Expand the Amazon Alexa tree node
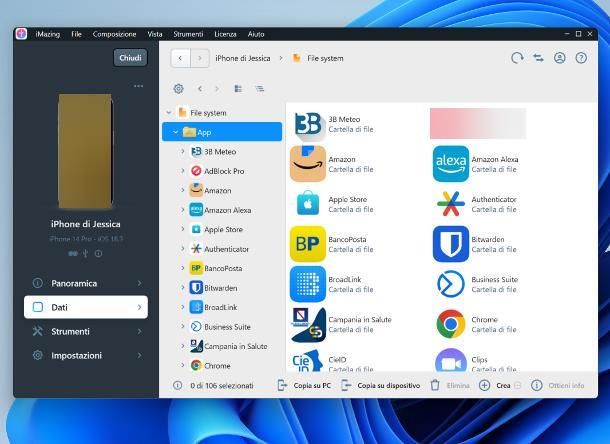 tap(182, 210)
